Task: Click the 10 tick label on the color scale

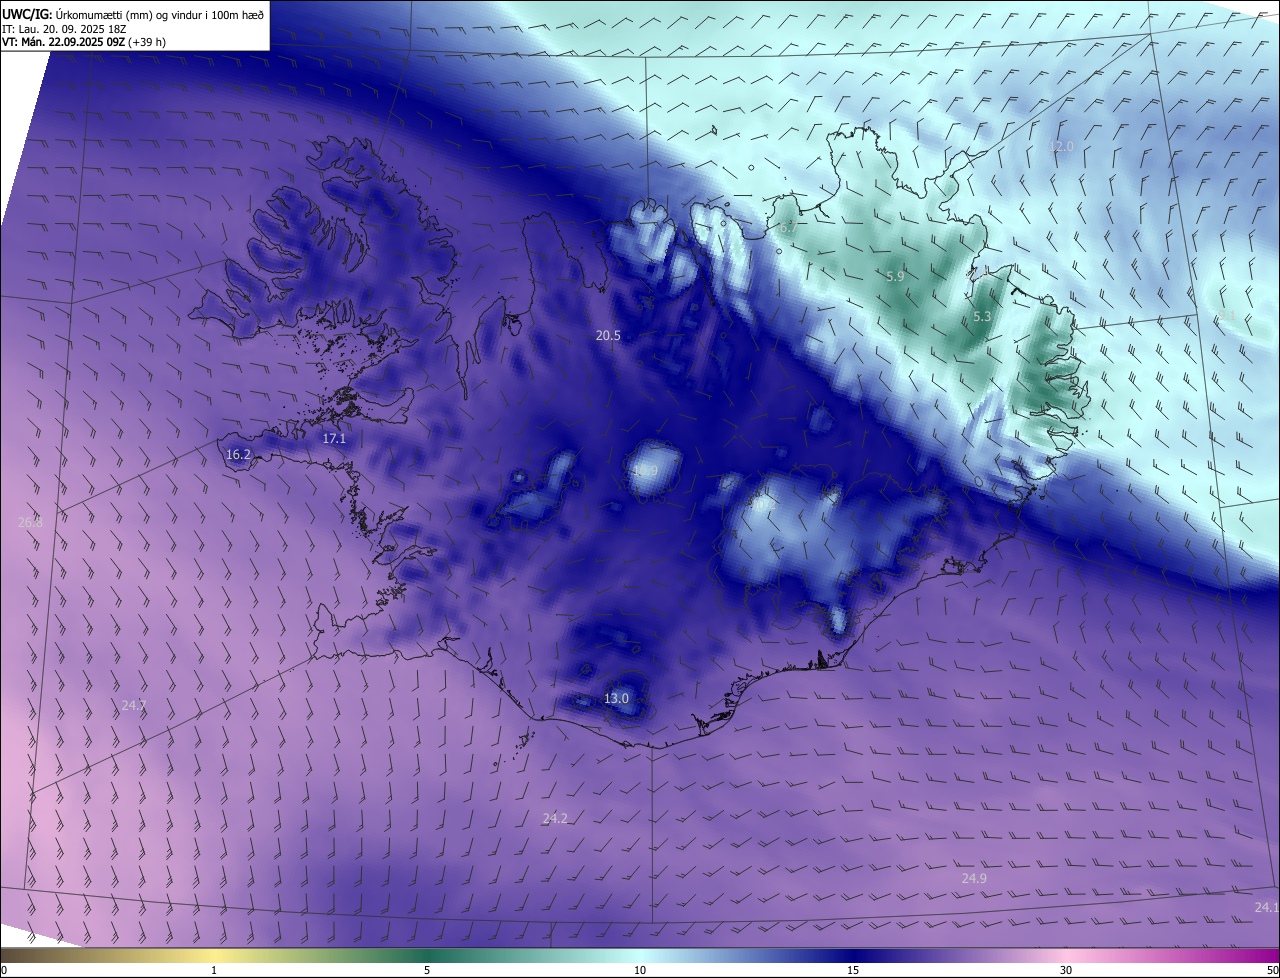Action: 640,970
